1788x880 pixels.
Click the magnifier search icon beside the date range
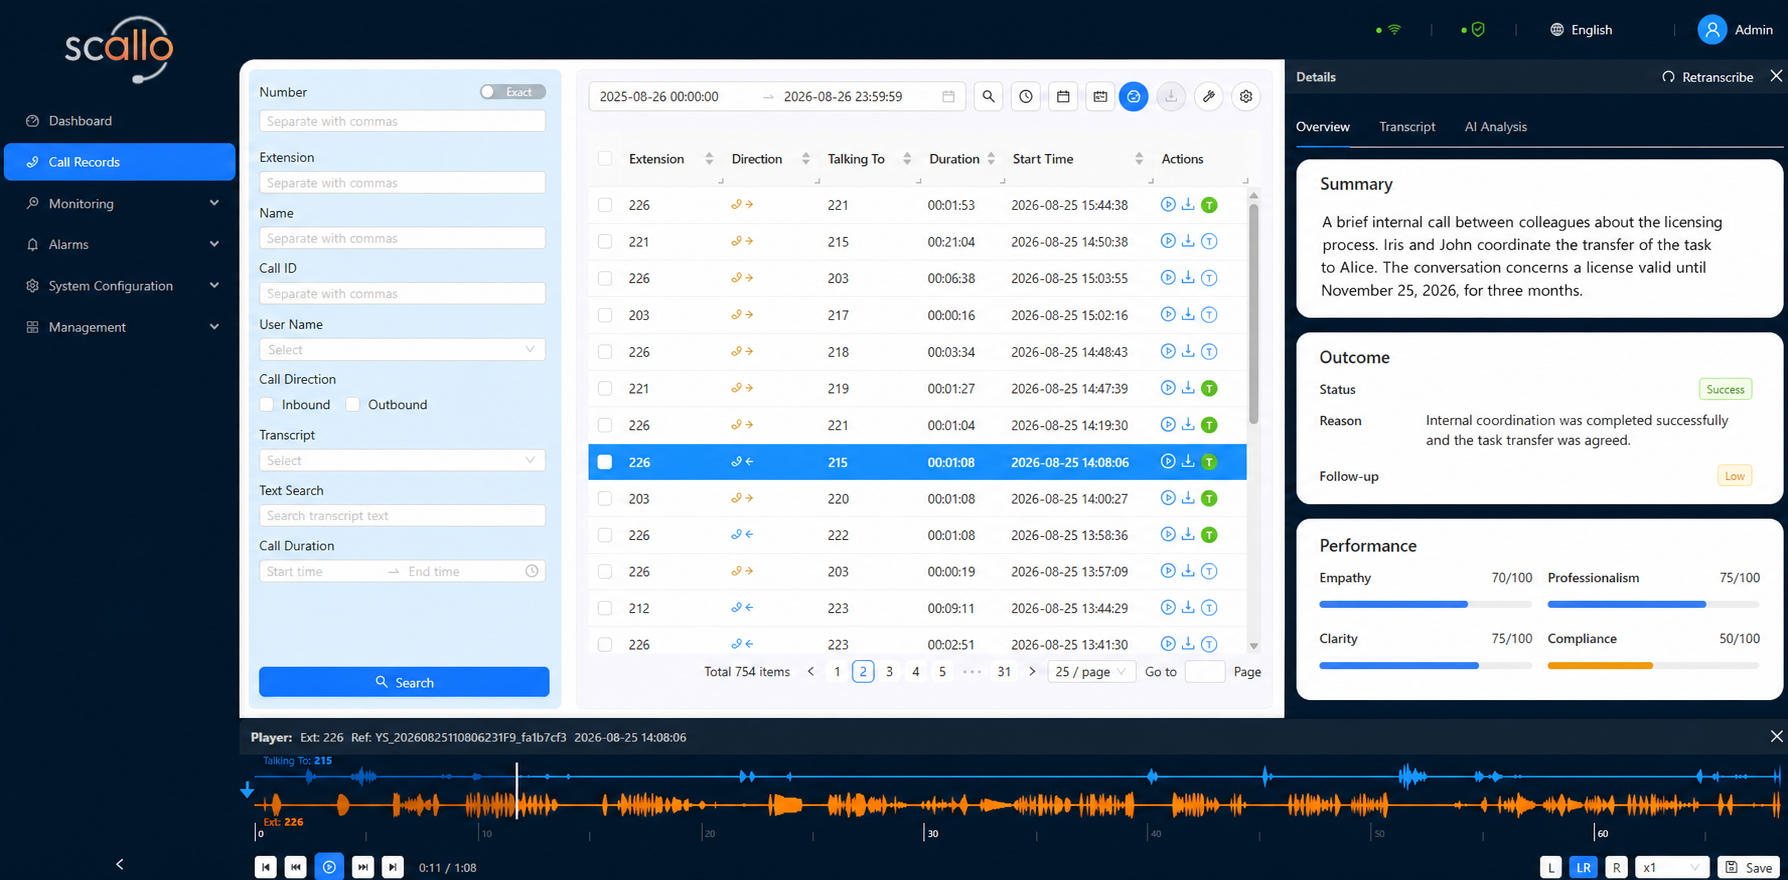[x=988, y=97]
